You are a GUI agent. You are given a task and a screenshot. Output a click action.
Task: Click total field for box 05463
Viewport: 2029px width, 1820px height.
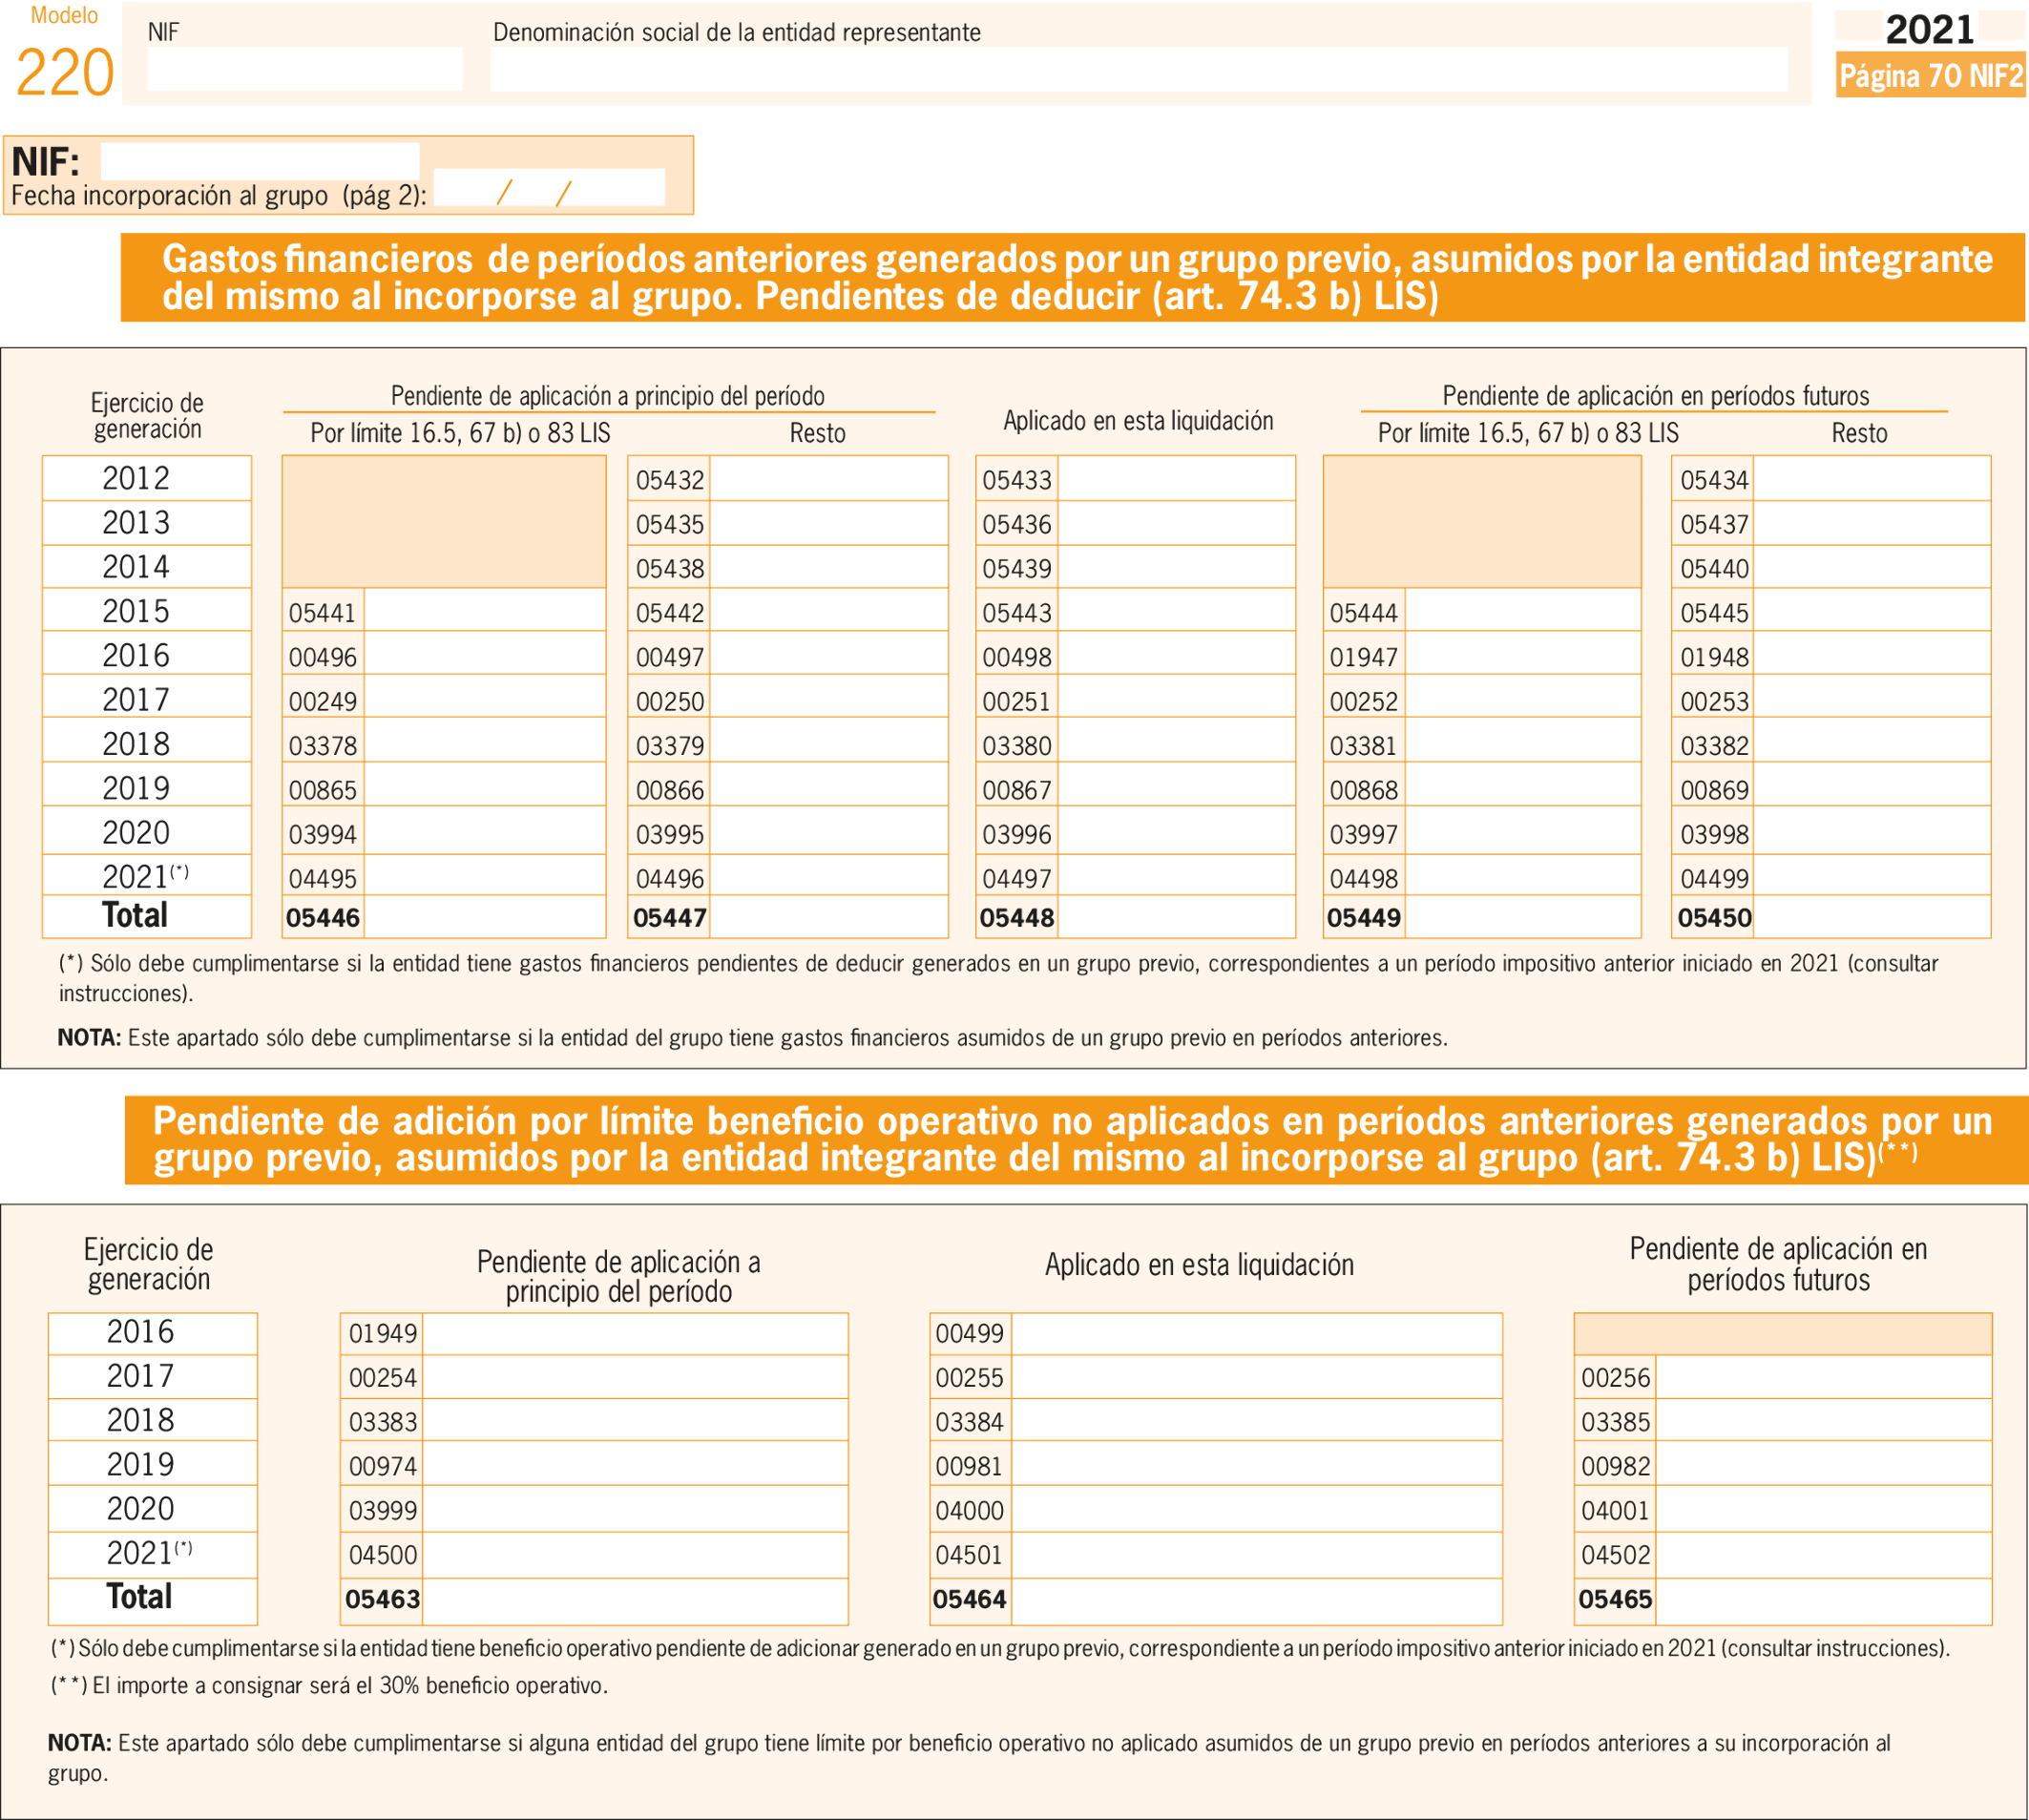[x=635, y=1601]
